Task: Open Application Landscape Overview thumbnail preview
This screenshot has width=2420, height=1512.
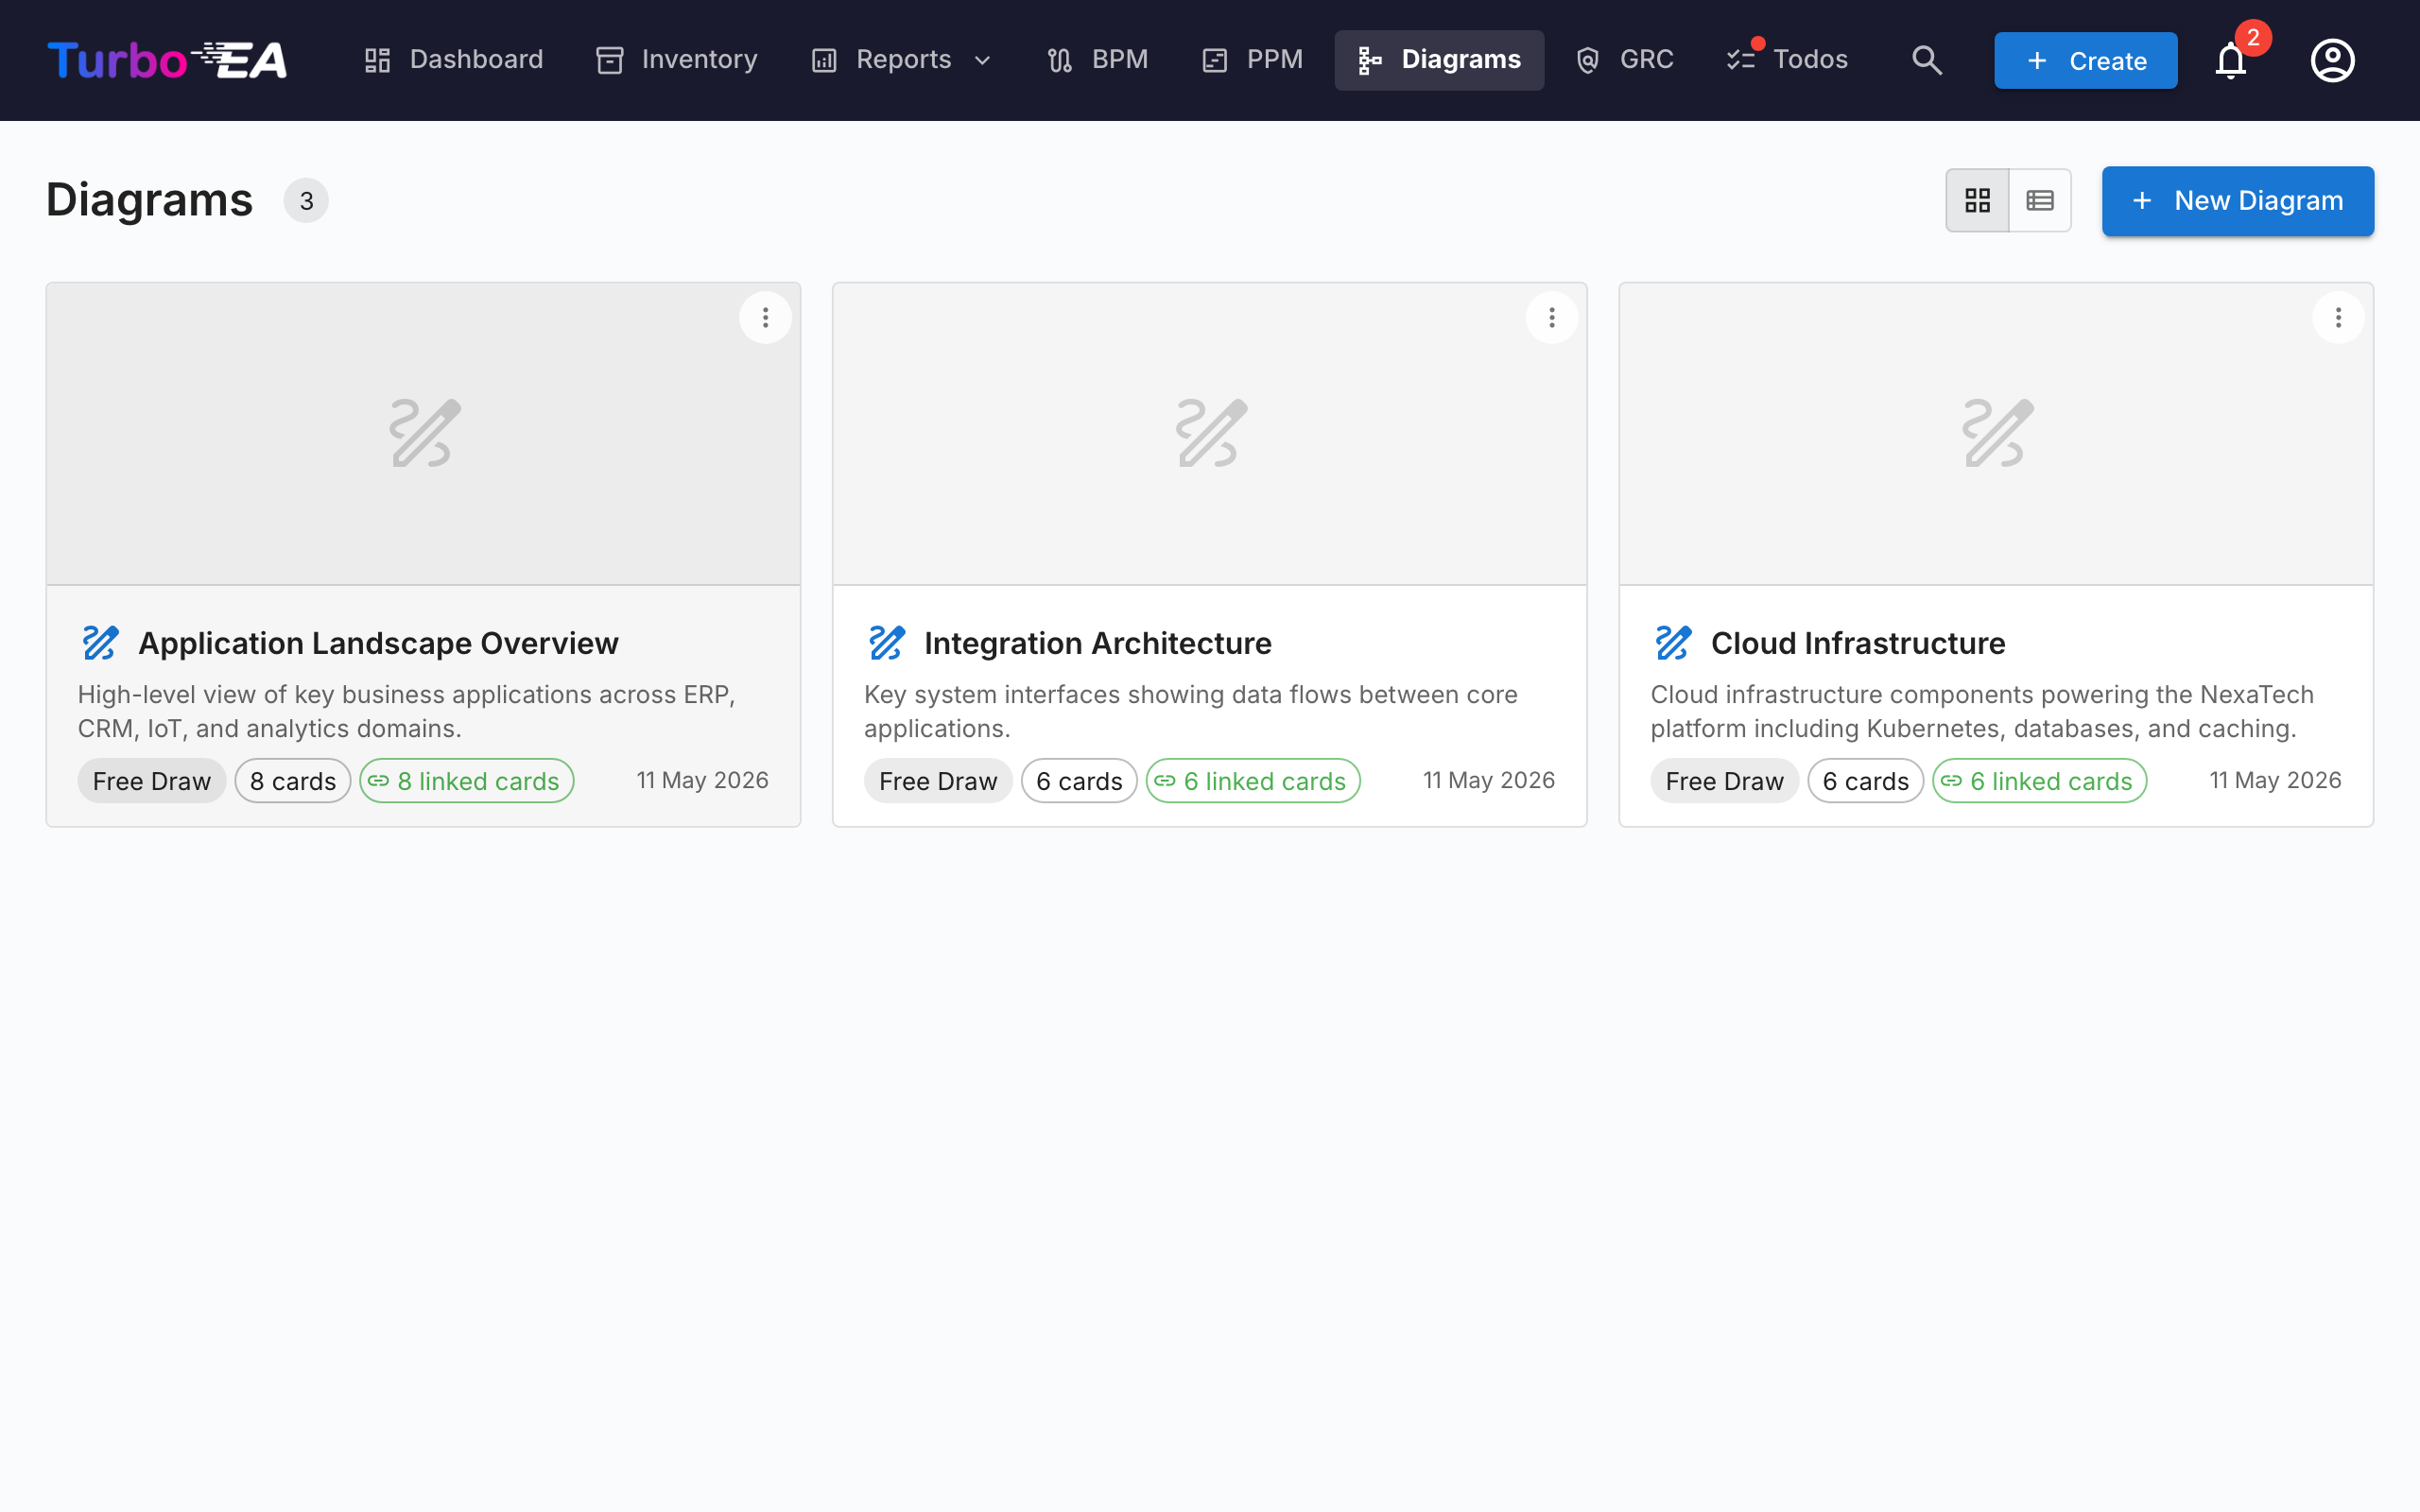Action: click(x=423, y=434)
